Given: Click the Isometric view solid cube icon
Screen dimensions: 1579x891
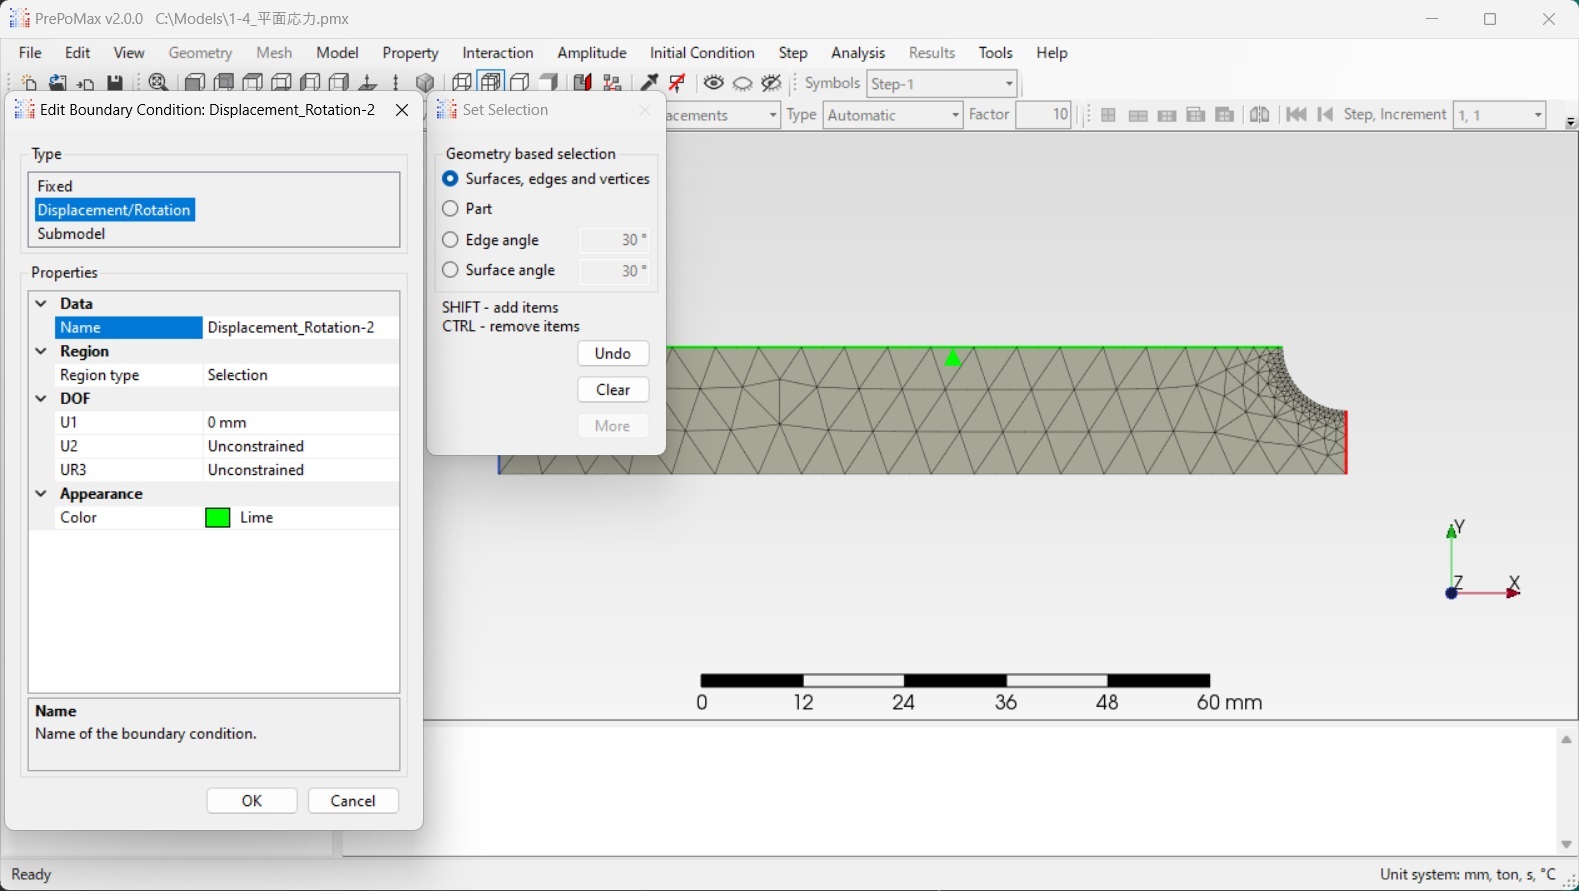Looking at the screenshot, I should click(425, 83).
